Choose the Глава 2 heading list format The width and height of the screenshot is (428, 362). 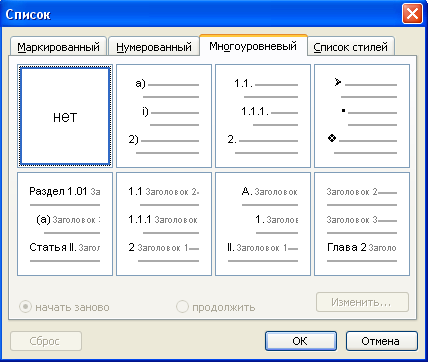pyautogui.click(x=362, y=224)
